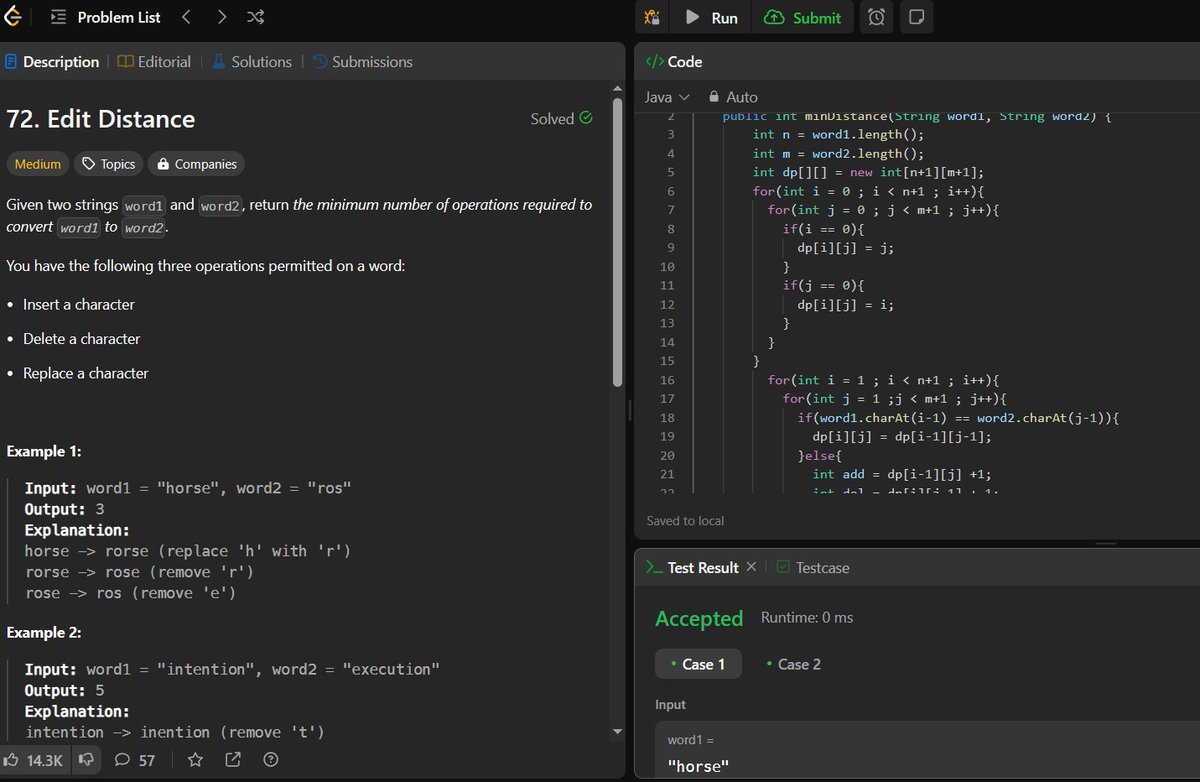Pick a random problem with shuffle icon

pos(255,17)
